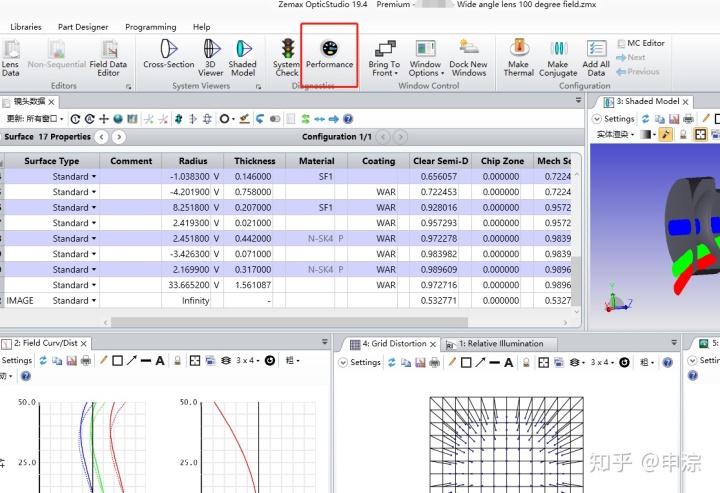Open the Help ribbon tab
The image size is (720, 493).
click(x=202, y=27)
